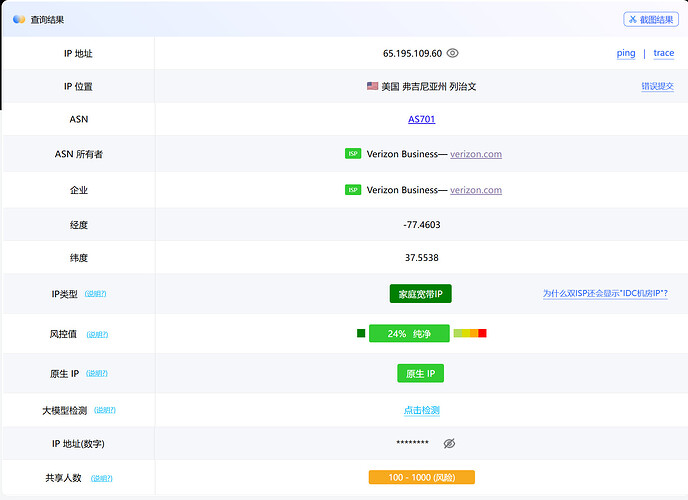The height and width of the screenshot is (500, 688).
Task: Open the AS701 ASN link
Action: 422,119
